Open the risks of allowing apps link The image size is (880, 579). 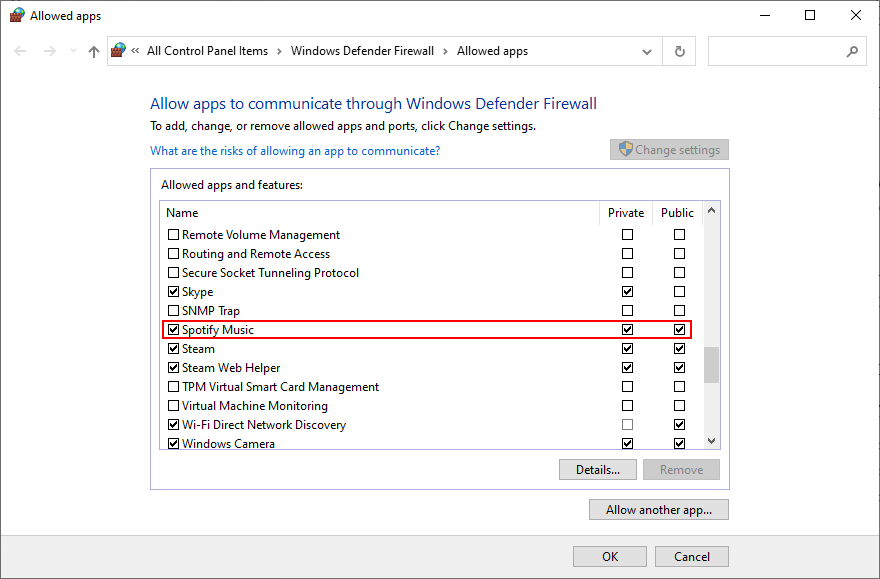[295, 151]
